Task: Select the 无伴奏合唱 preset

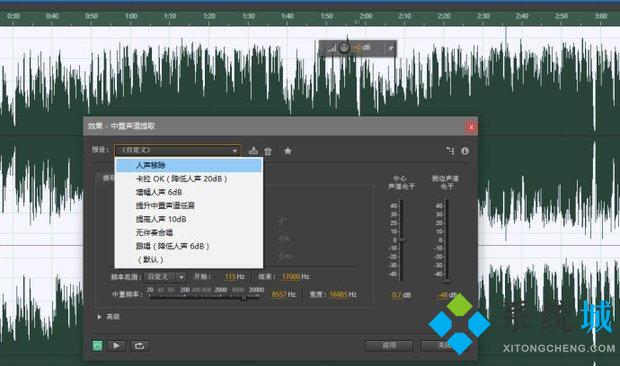Action: [x=189, y=232]
